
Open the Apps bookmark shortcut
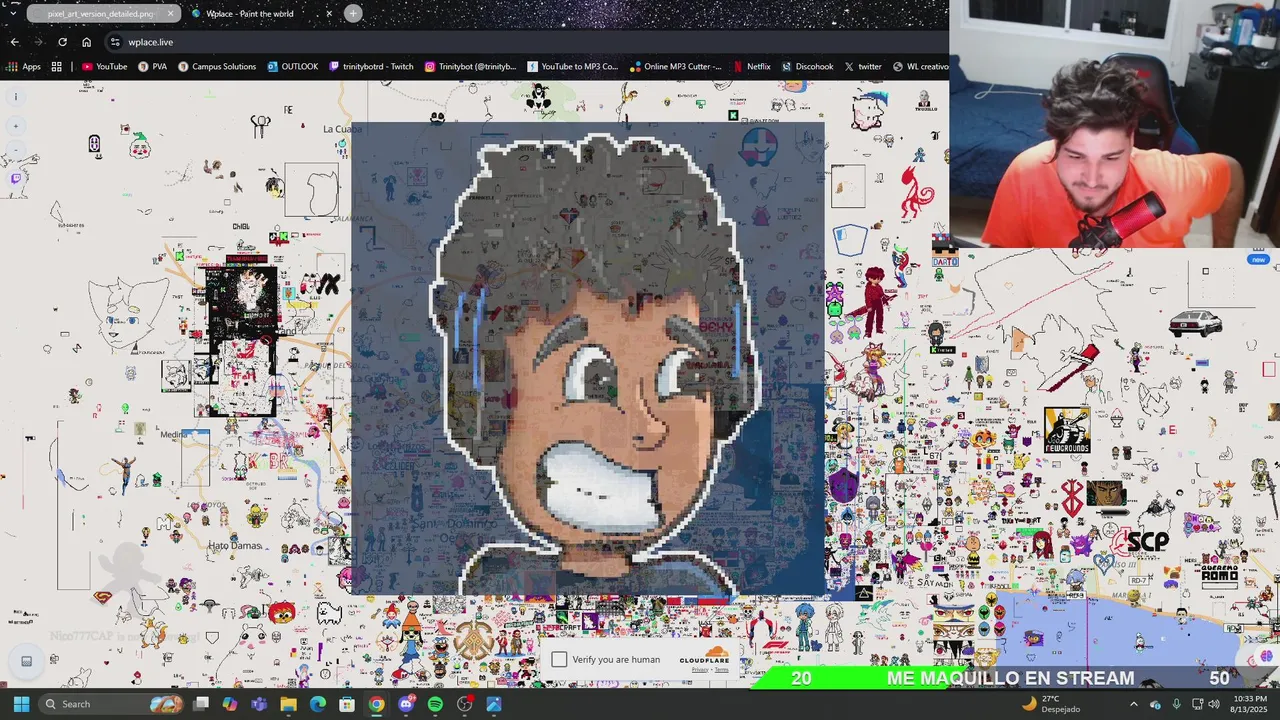click(x=24, y=67)
